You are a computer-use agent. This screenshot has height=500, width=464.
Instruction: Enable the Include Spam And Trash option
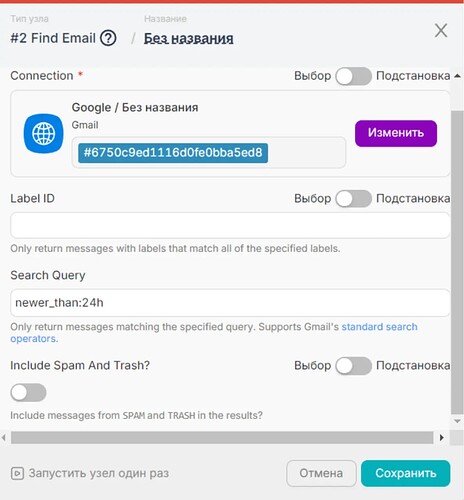pos(28,392)
